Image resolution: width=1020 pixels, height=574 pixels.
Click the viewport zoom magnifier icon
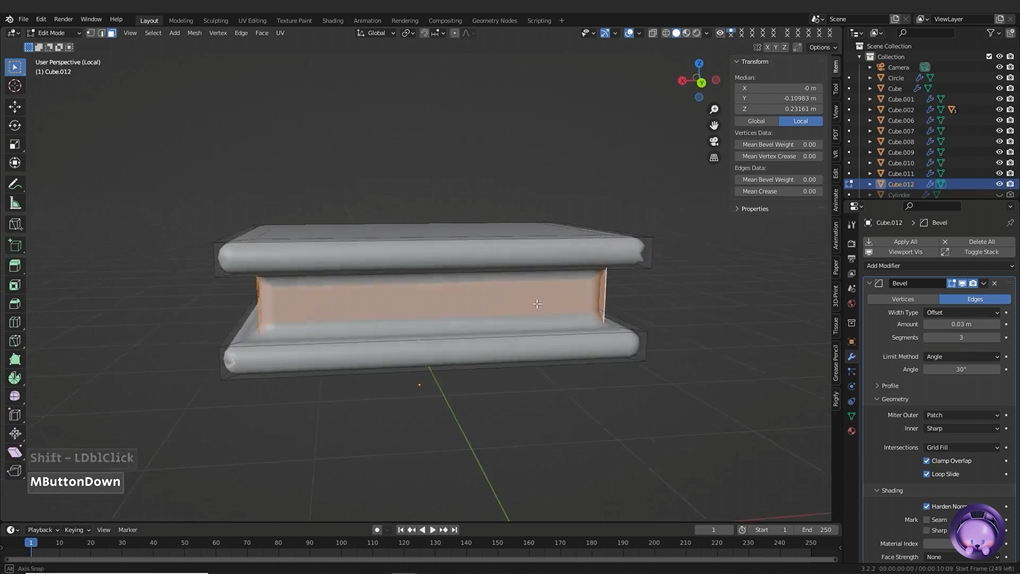click(714, 109)
